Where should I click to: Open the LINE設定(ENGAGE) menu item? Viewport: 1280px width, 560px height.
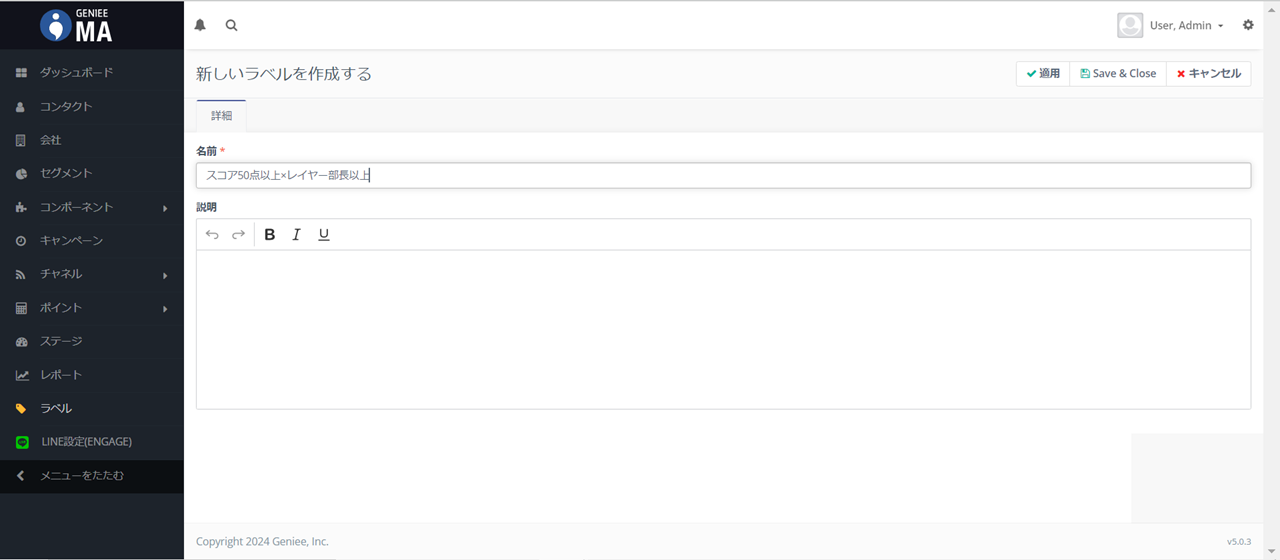pyautogui.click(x=86, y=442)
